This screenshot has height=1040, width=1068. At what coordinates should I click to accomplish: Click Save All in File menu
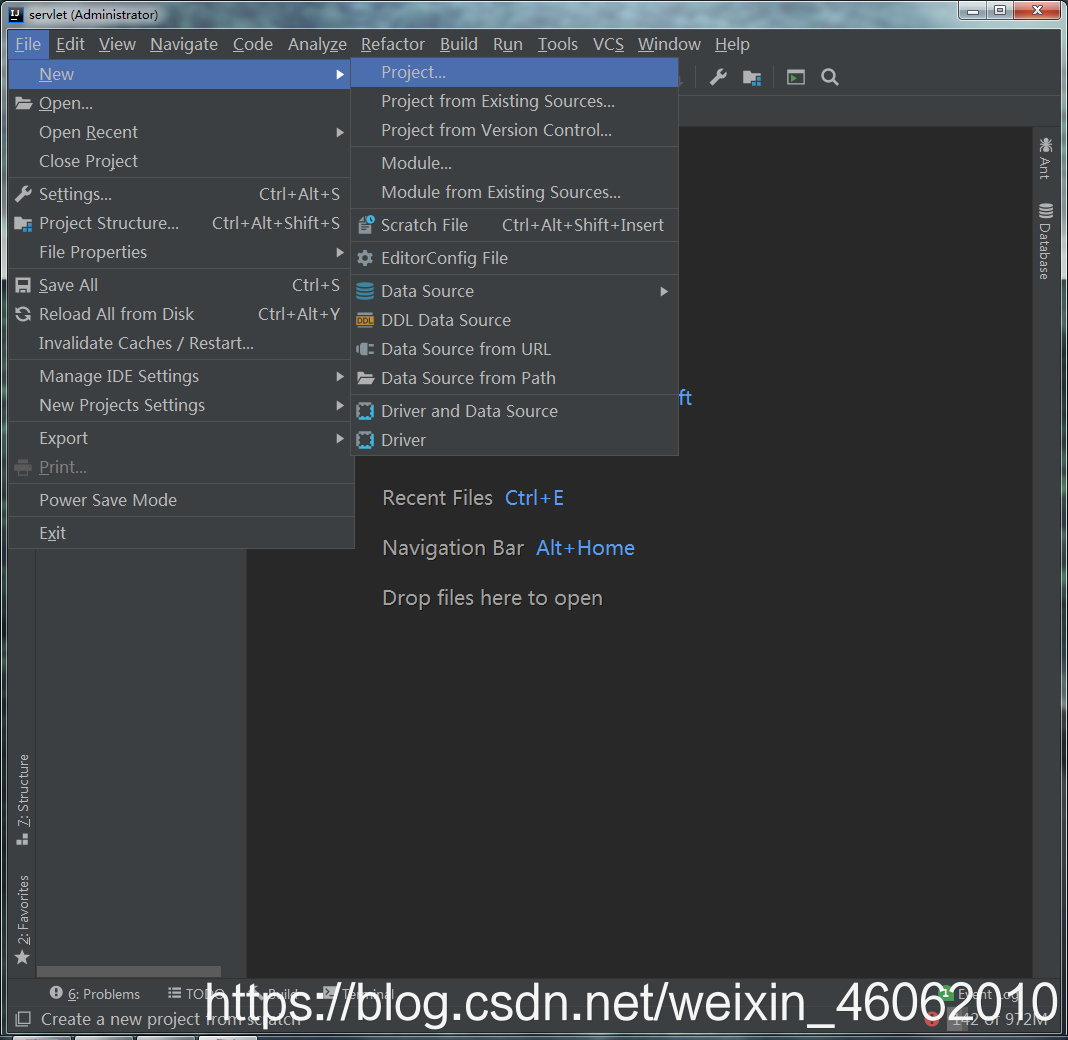pyautogui.click(x=179, y=285)
